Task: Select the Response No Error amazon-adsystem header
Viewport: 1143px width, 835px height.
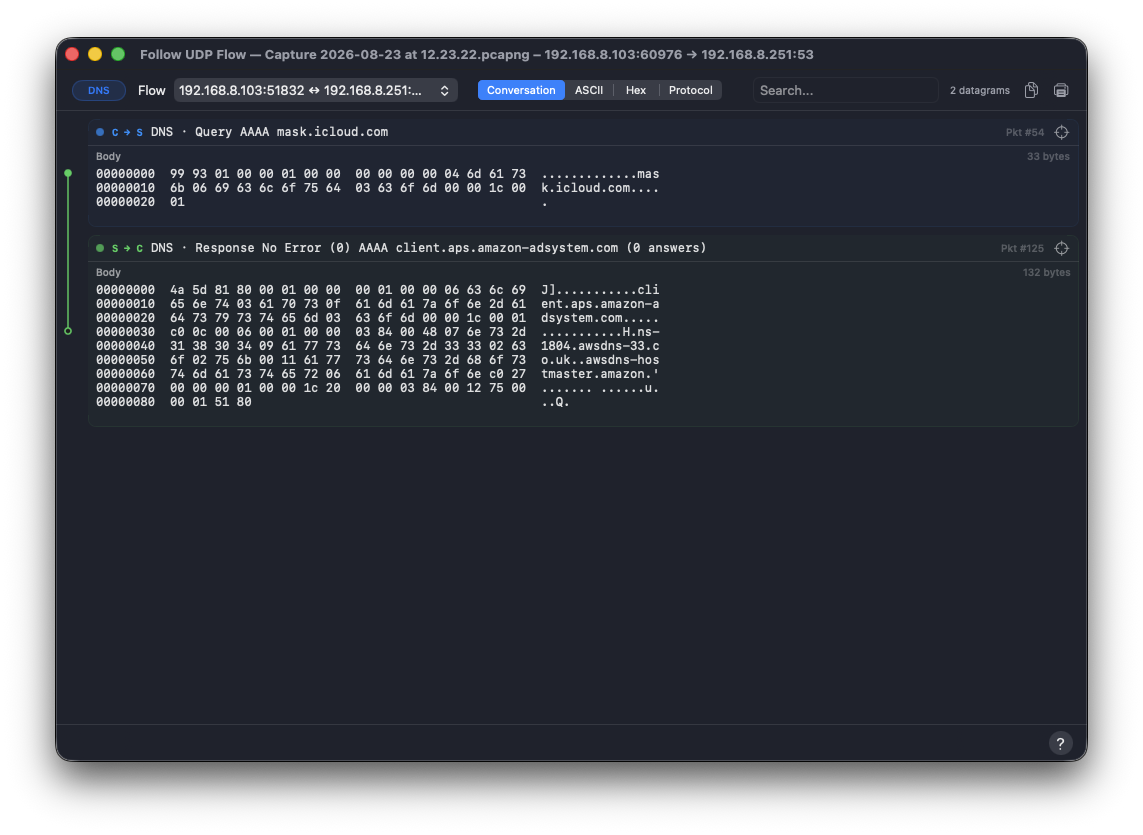Action: pos(582,248)
